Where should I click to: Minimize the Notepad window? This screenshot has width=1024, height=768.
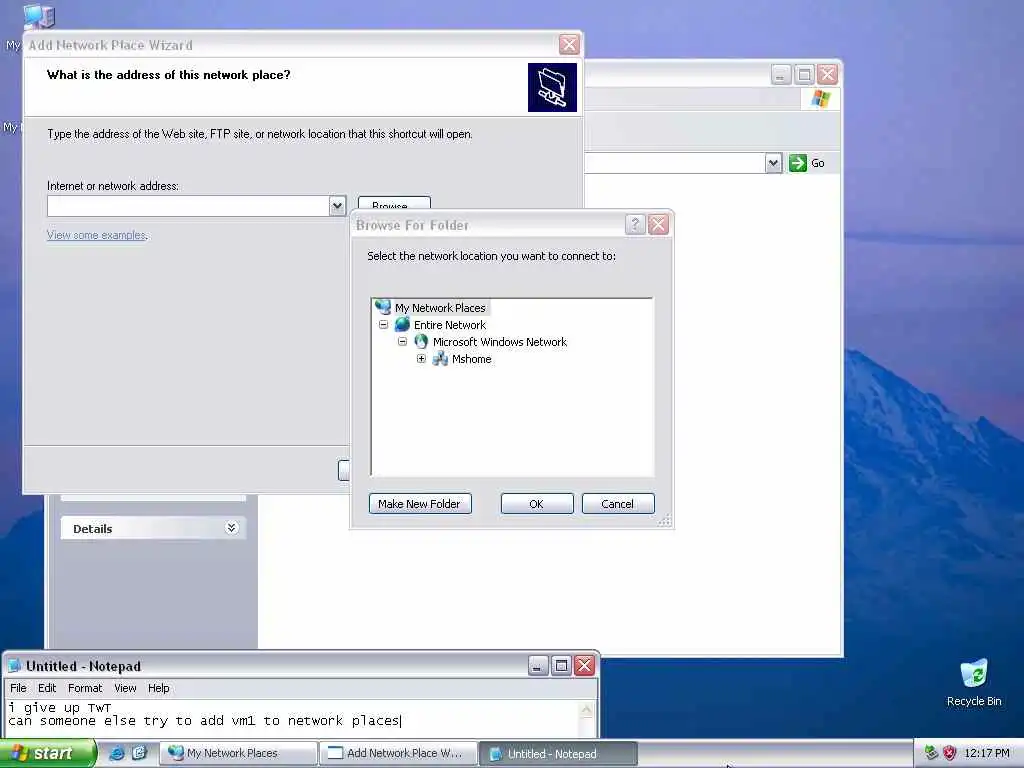(537, 665)
